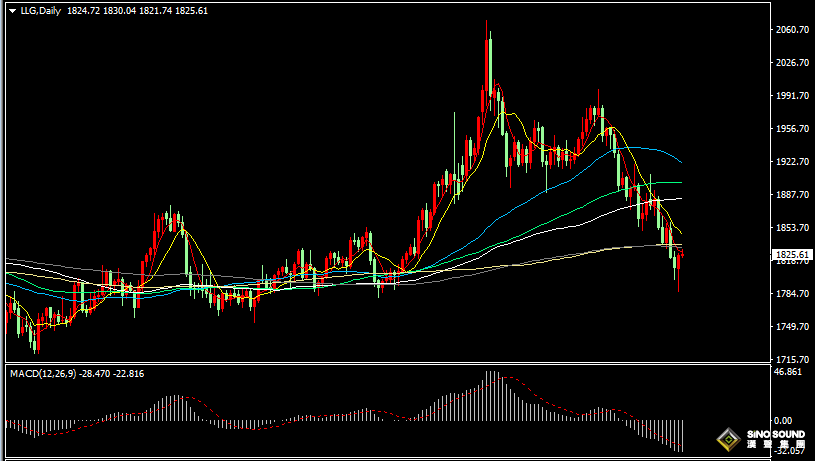Viewport: 815px width, 461px height.
Task: Click the highlighted current price tag on the axis
Action: [x=792, y=255]
